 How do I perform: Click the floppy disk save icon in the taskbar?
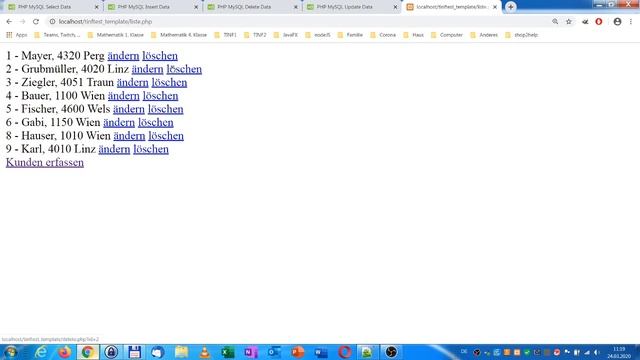134,352
